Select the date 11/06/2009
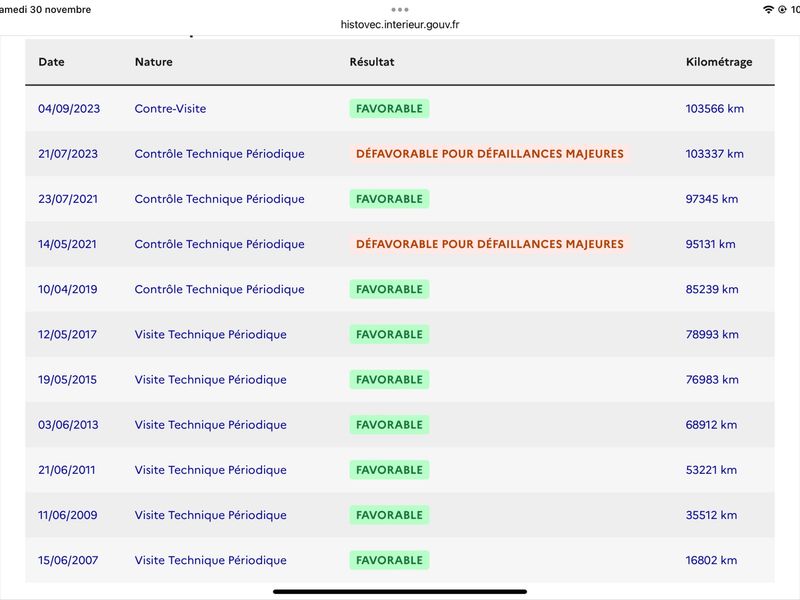Viewport: 800px width, 600px height. 68,515
